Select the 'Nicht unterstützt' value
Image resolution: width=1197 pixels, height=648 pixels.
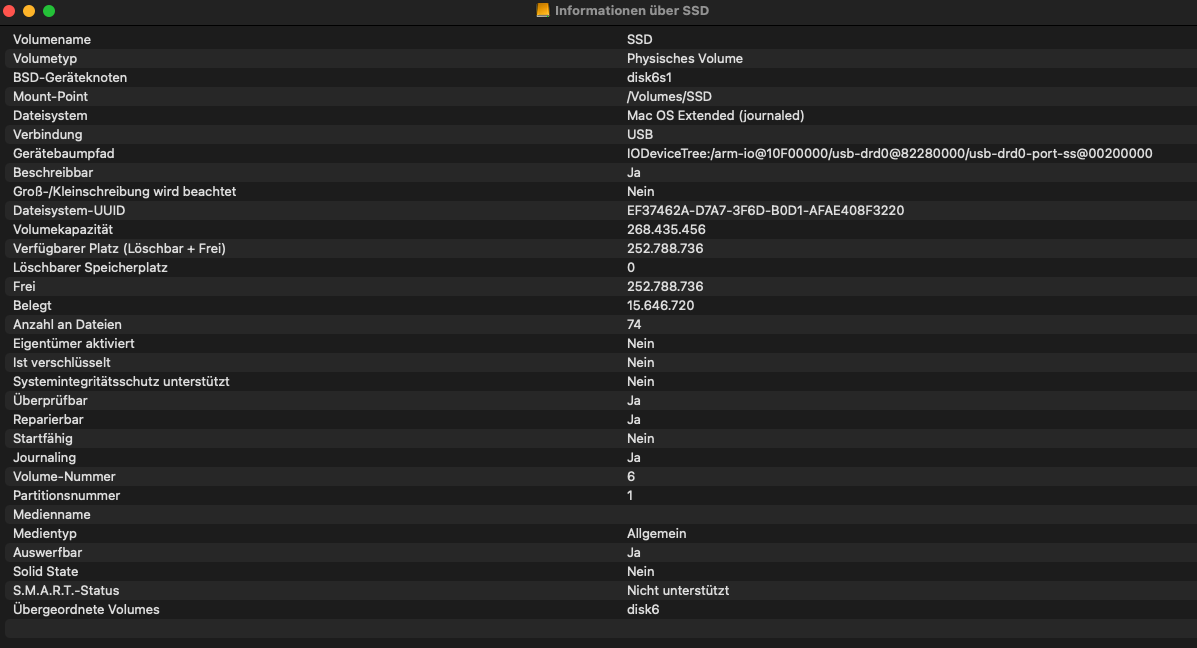pos(677,591)
